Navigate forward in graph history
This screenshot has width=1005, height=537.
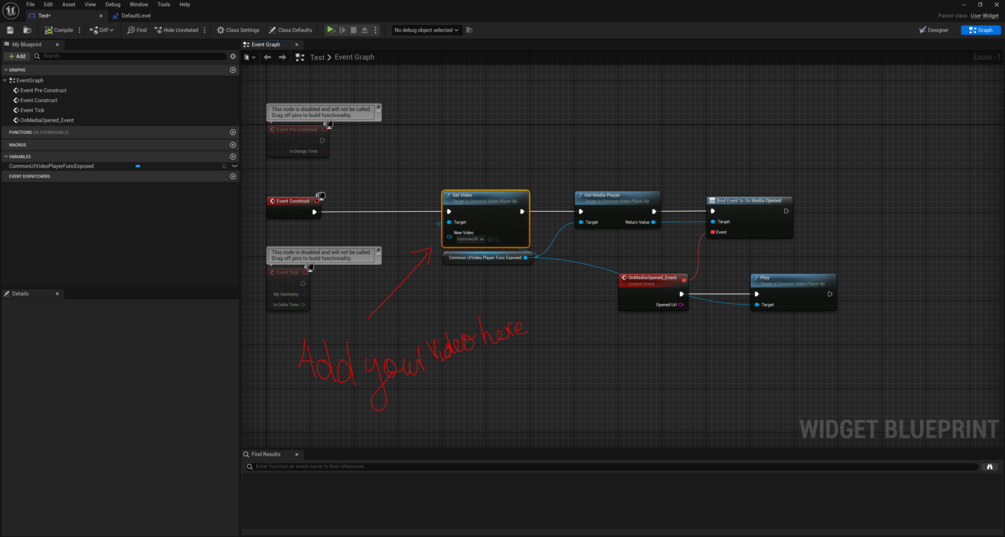click(282, 57)
